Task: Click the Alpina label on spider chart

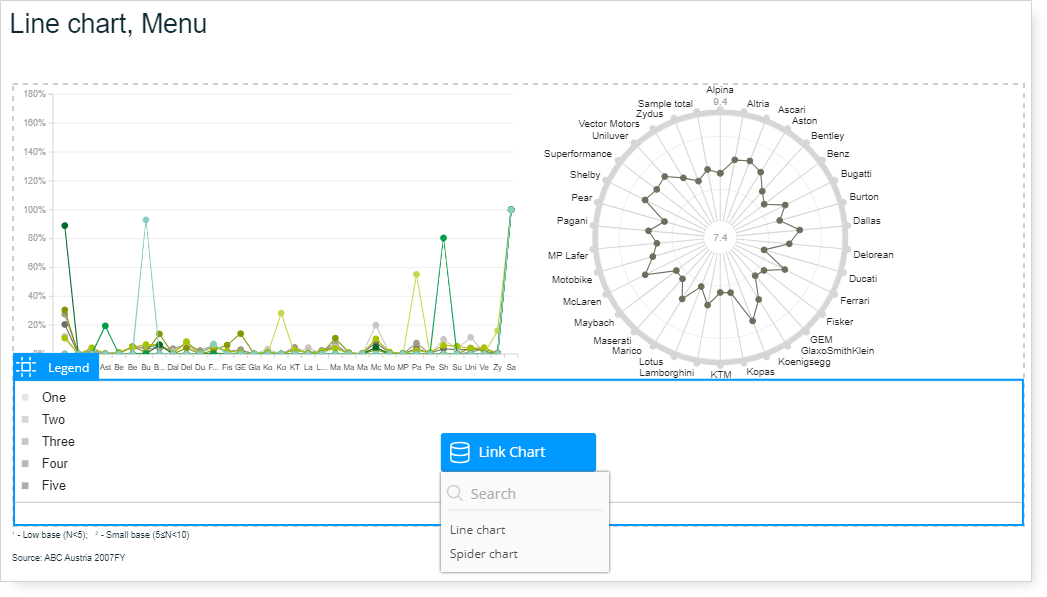Action: 720,89
